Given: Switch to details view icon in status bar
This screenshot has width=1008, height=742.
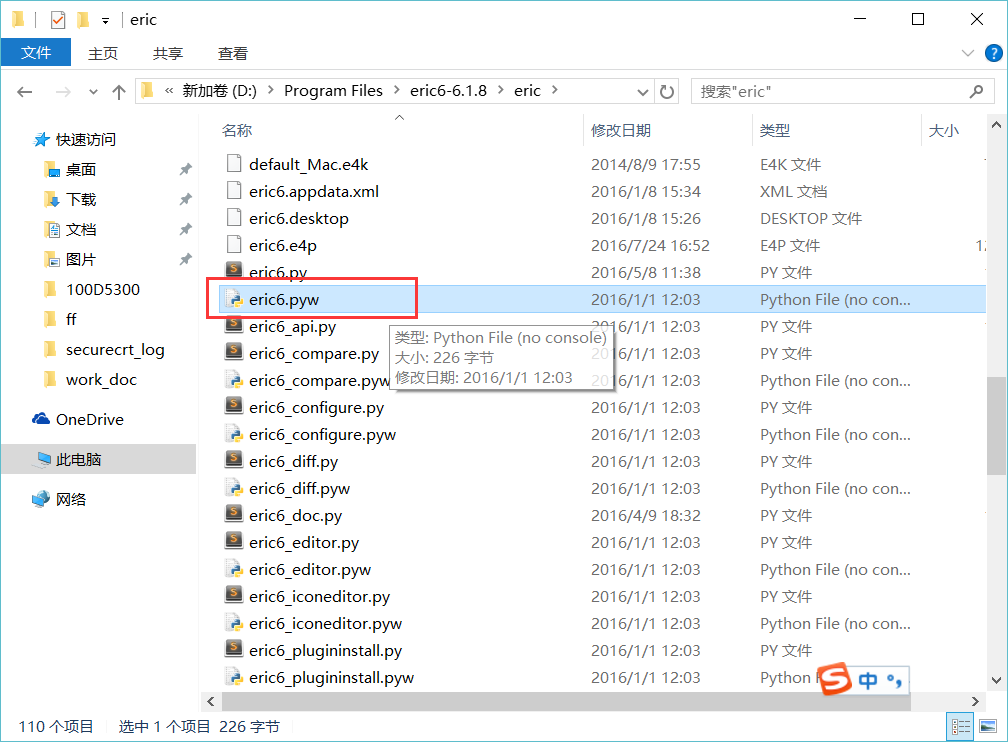Looking at the screenshot, I should 961,727.
